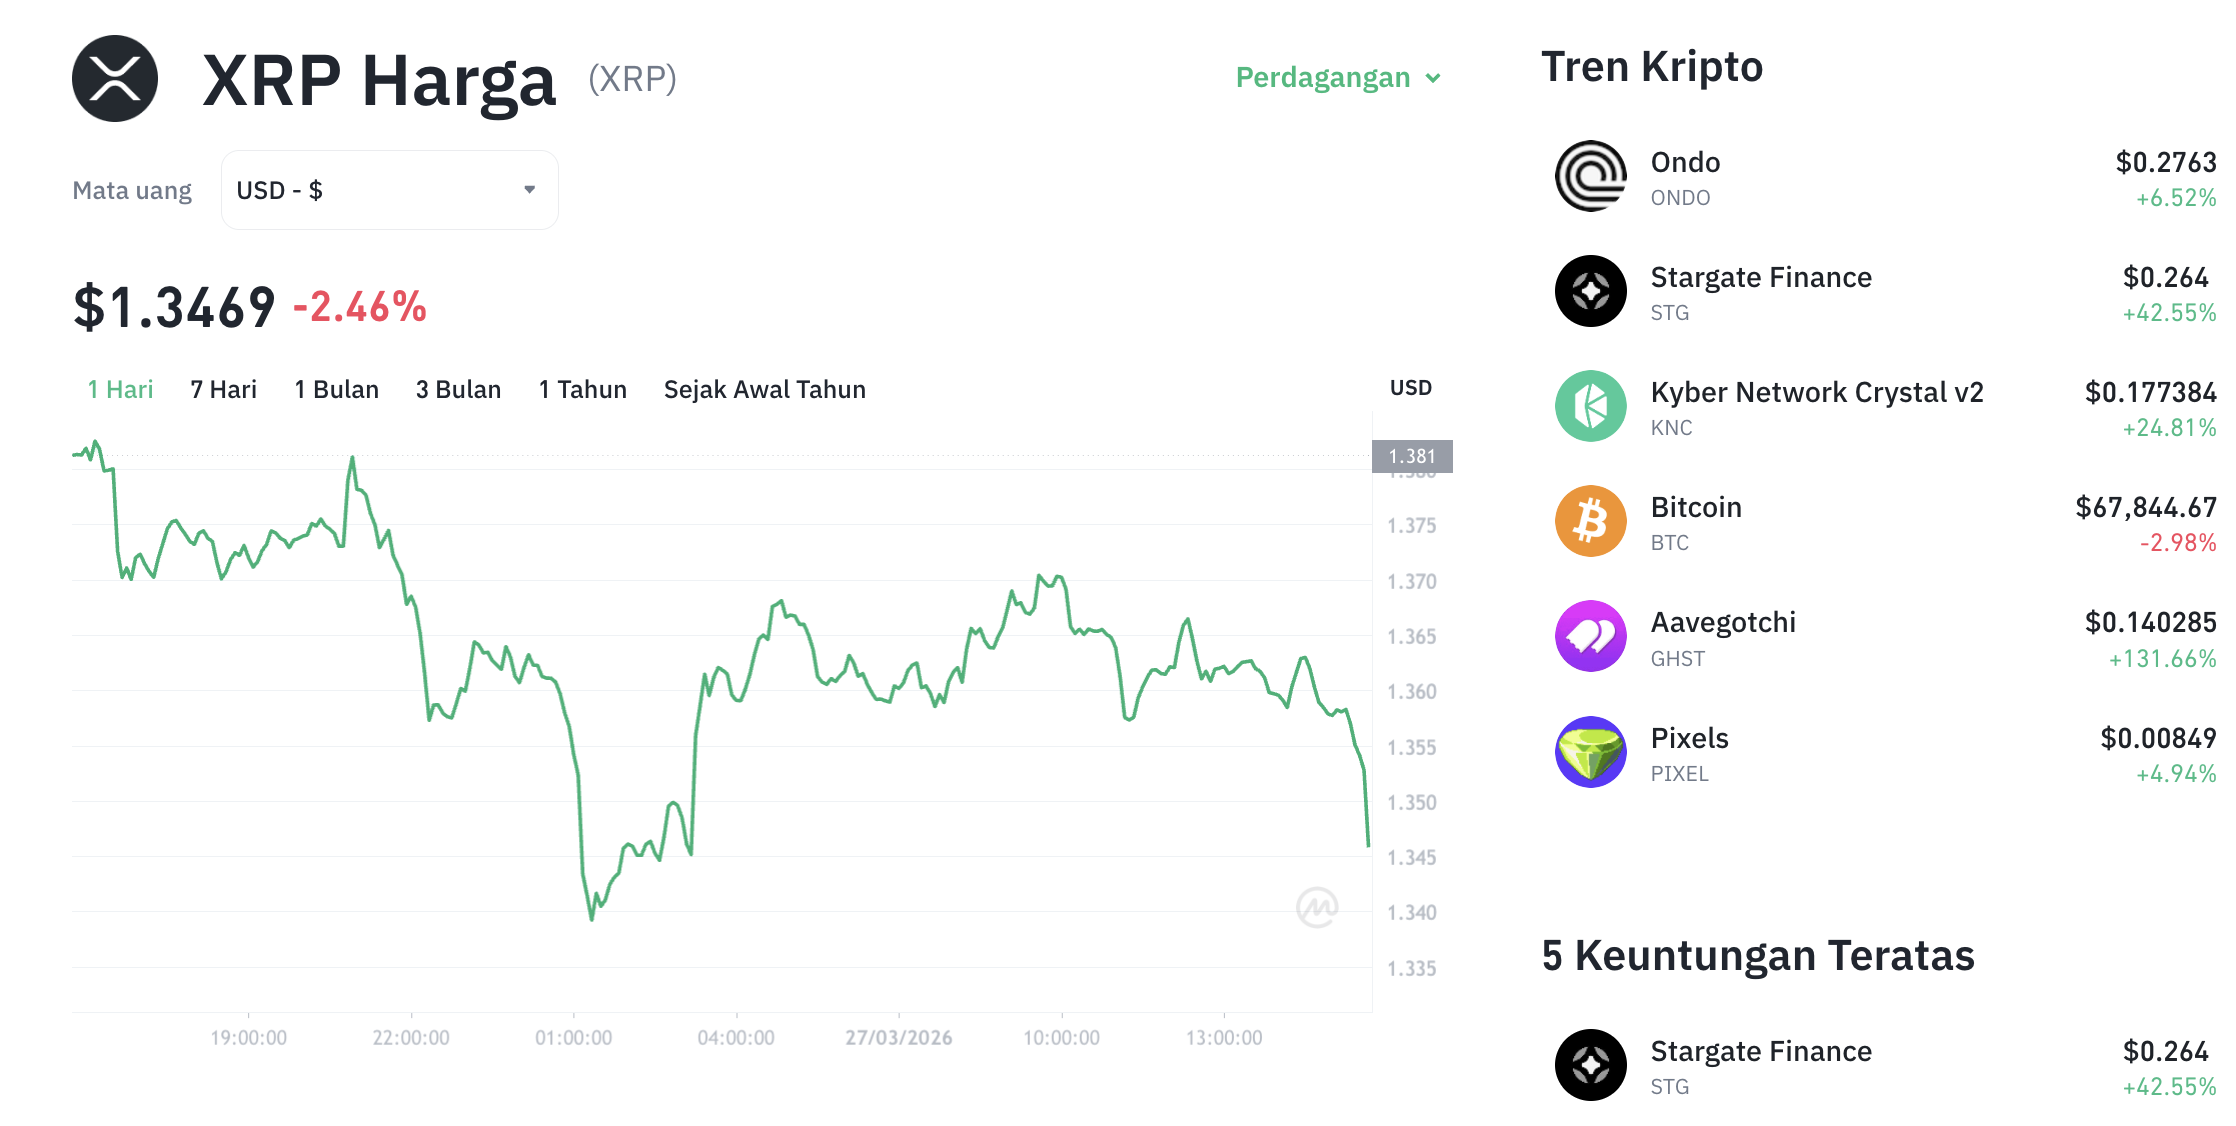Select the 1 Bulan time range

pyautogui.click(x=336, y=389)
